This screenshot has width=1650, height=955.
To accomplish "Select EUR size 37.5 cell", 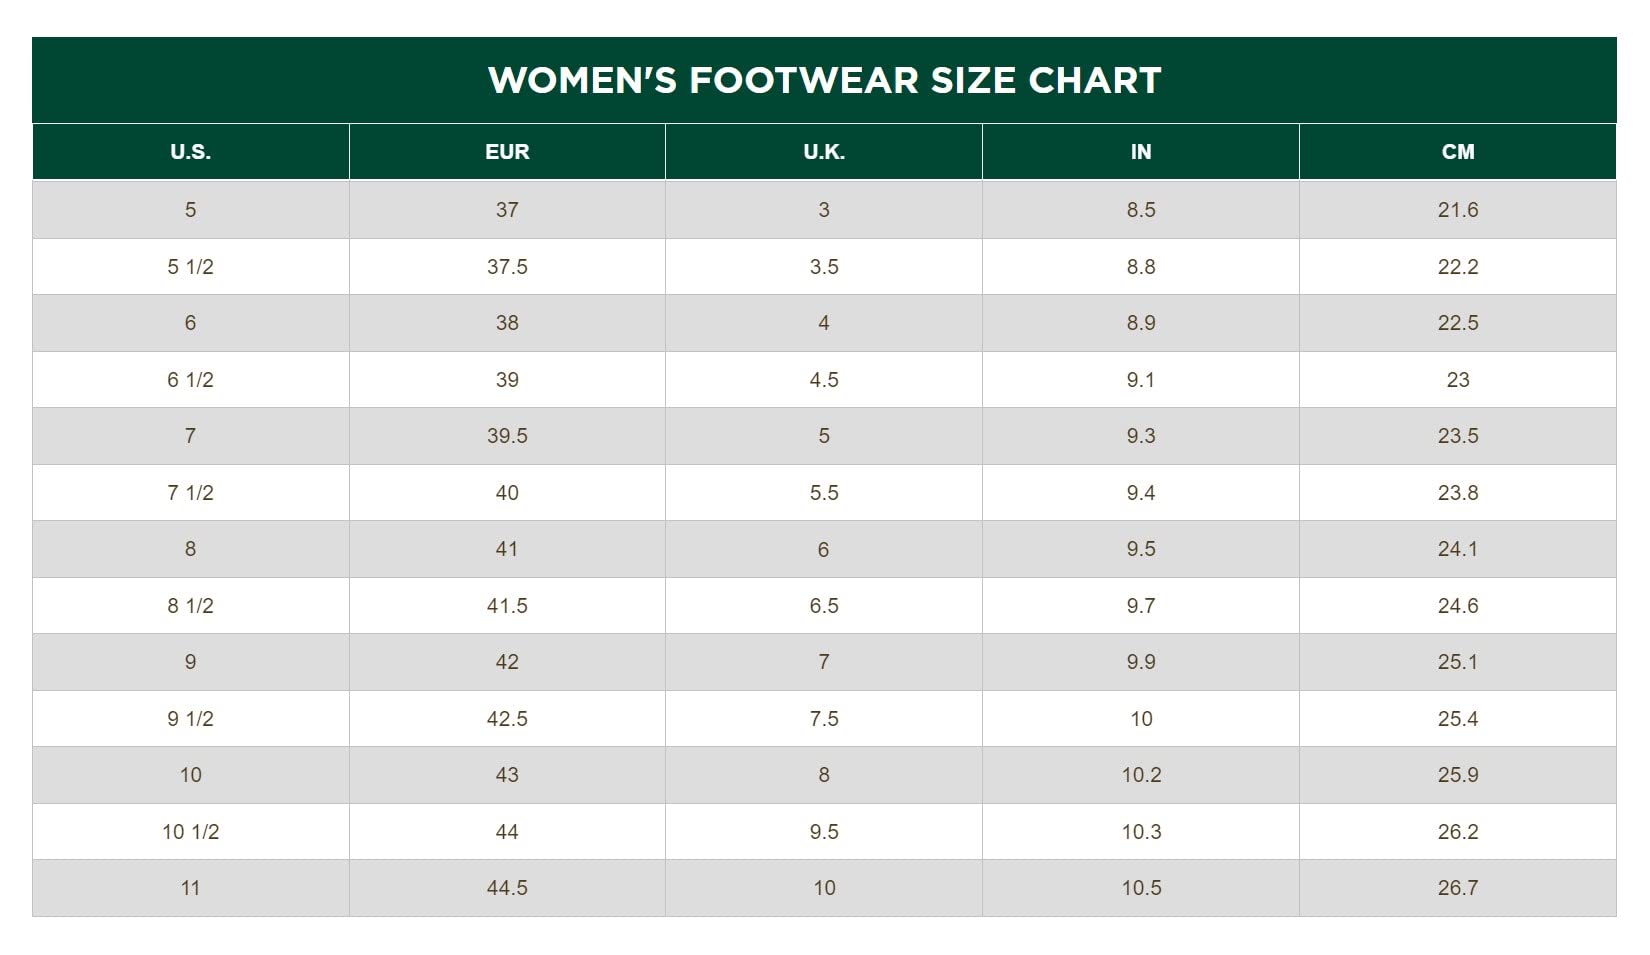I will tap(507, 267).
